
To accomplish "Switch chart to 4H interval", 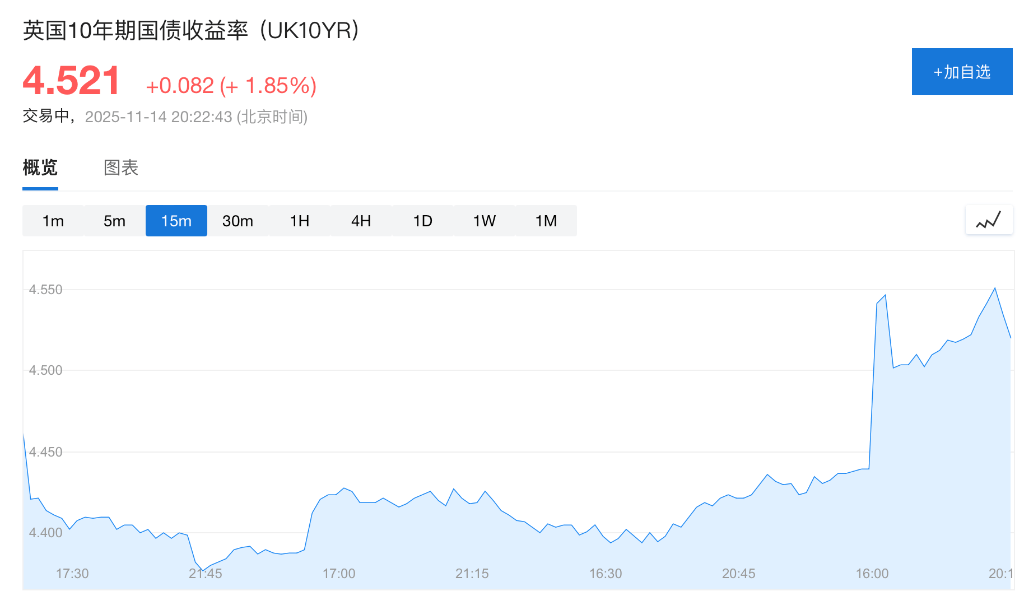I will [x=361, y=221].
